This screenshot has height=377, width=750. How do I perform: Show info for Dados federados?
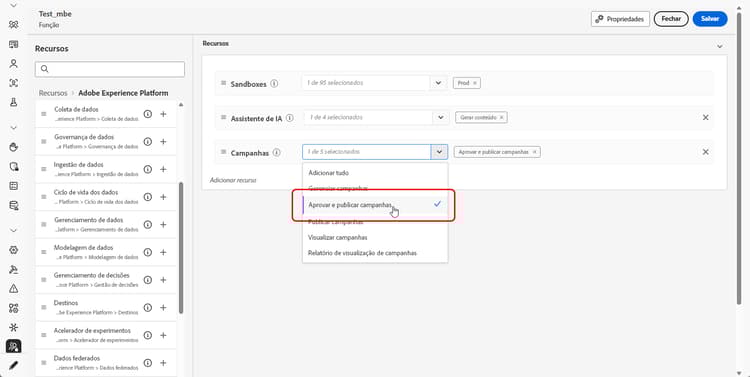pyautogui.click(x=148, y=363)
